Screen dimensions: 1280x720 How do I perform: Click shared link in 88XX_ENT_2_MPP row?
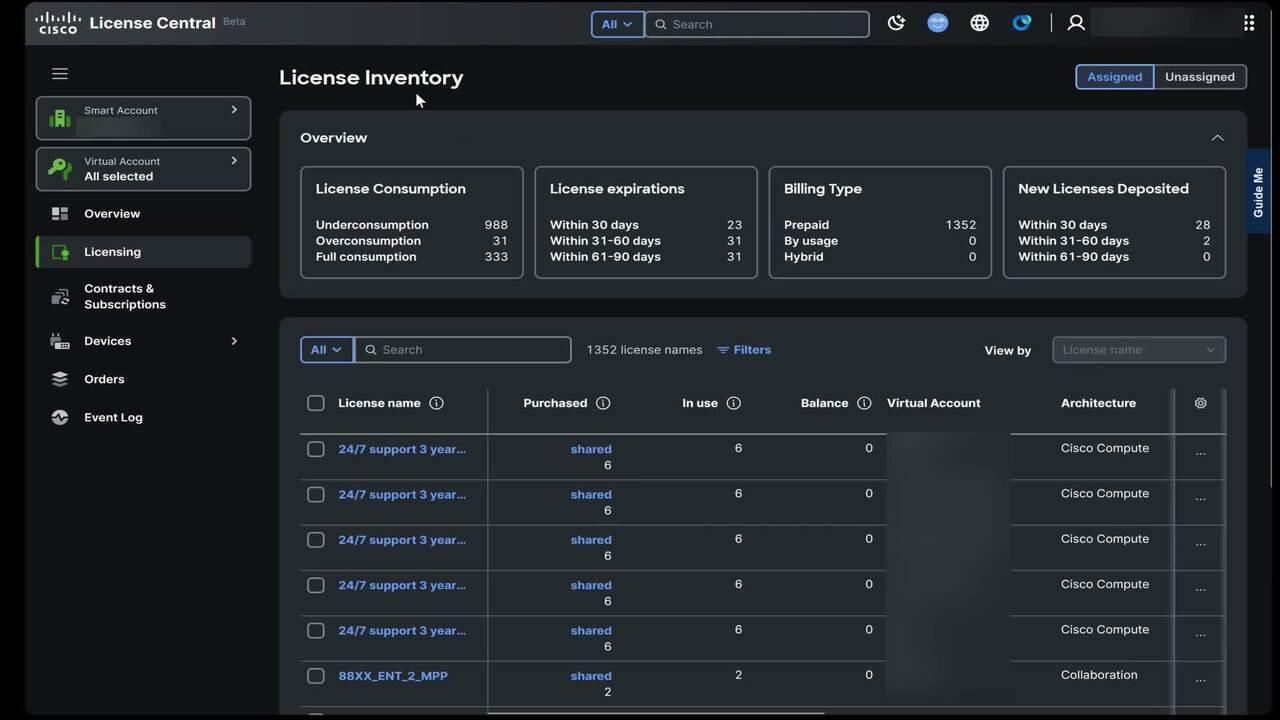point(591,676)
